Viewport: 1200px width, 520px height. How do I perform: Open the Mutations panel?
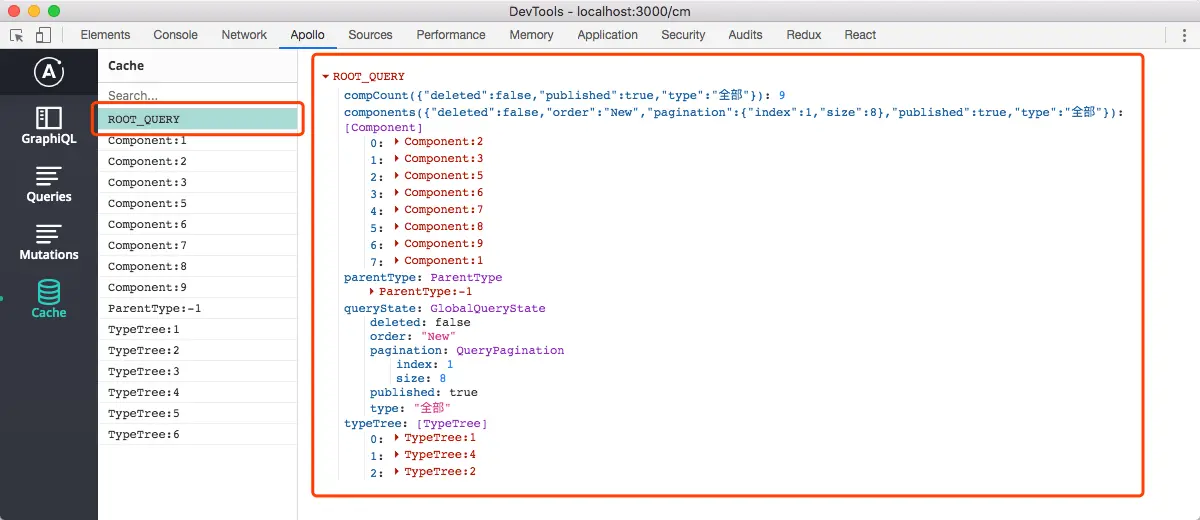48,242
